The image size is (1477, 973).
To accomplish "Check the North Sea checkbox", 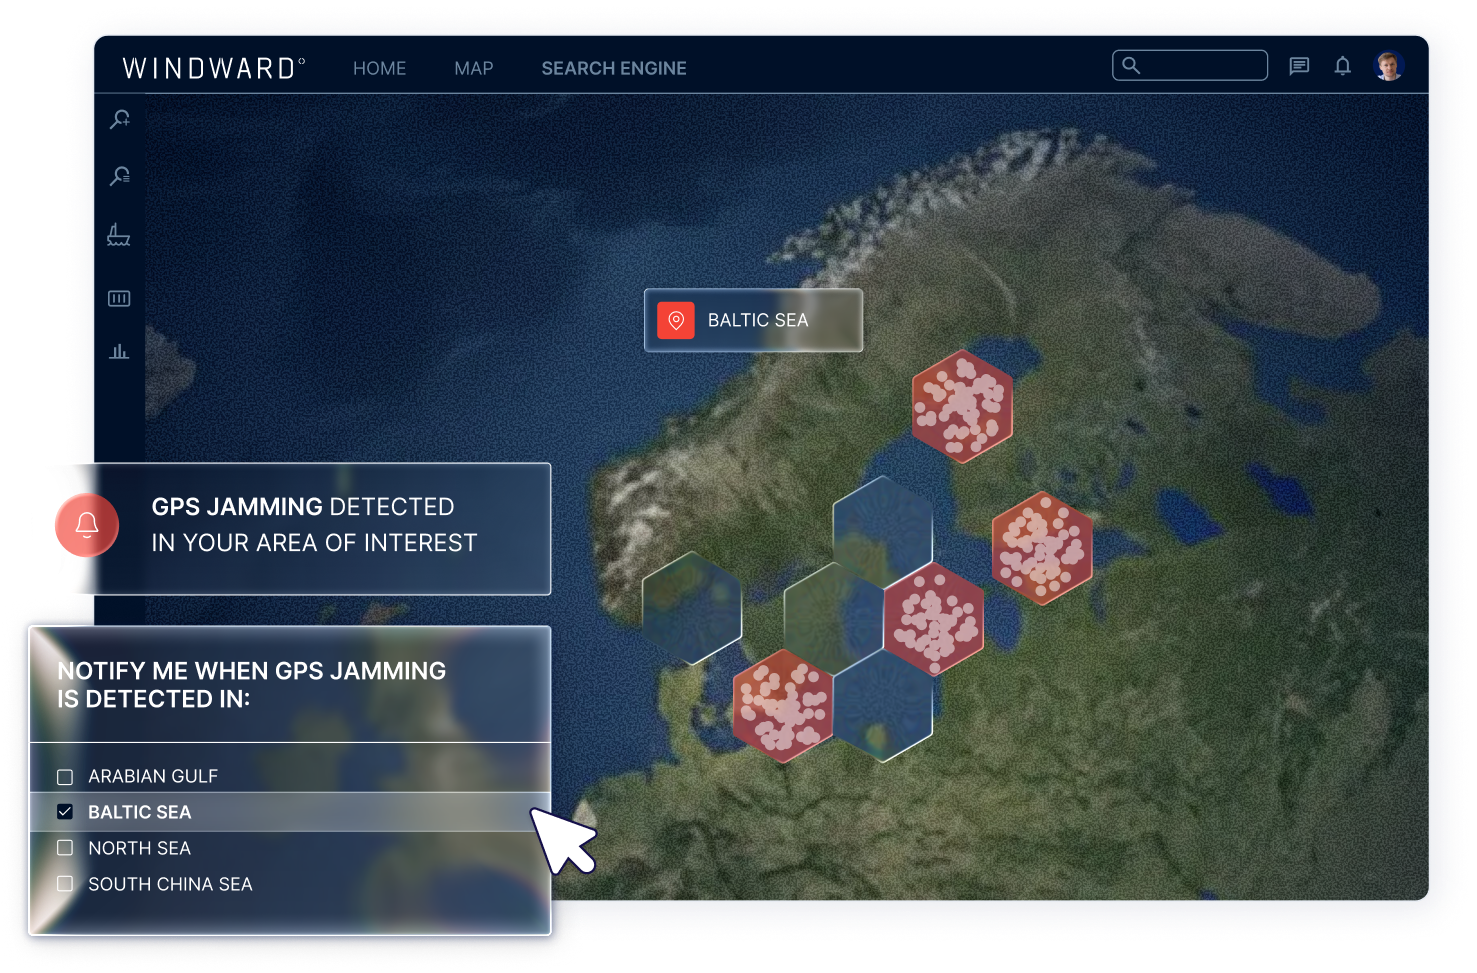I will pos(65,848).
